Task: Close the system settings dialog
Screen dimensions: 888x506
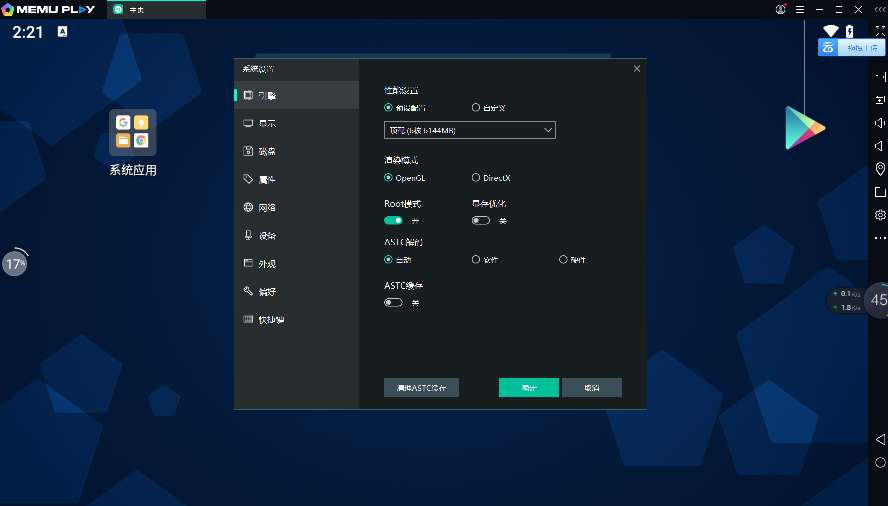Action: click(637, 69)
